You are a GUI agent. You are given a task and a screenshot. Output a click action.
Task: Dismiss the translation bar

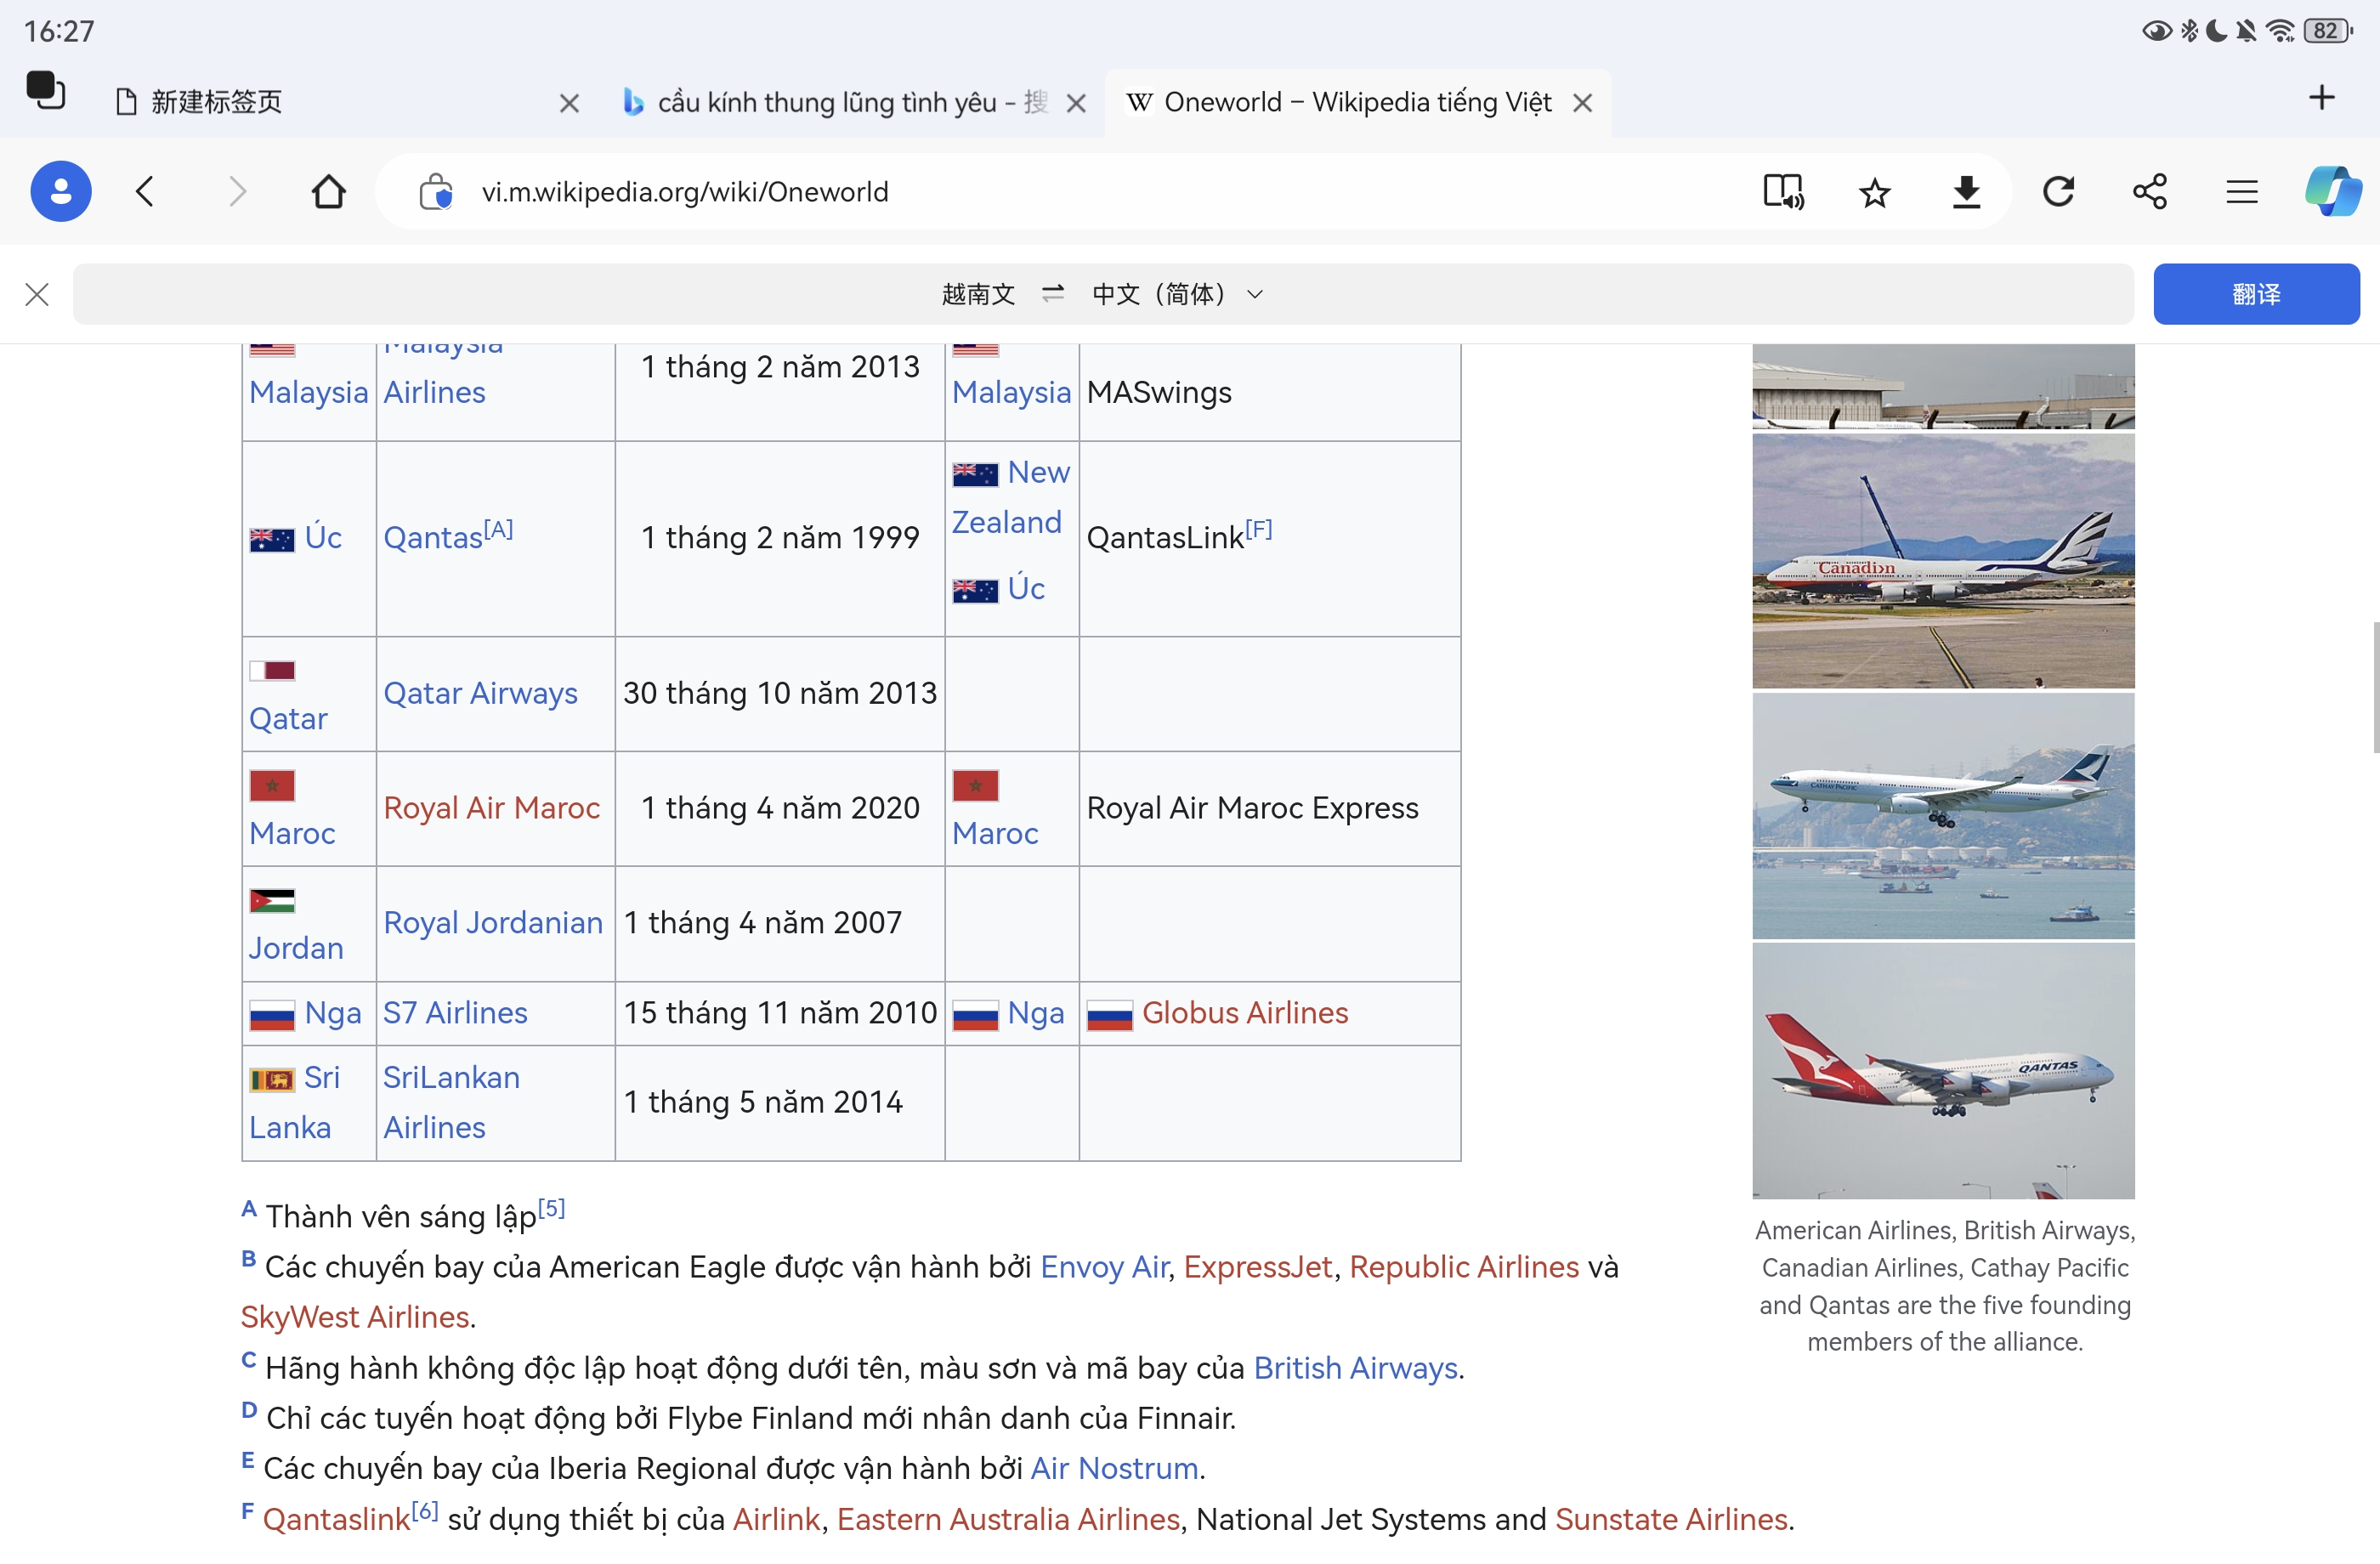37,294
